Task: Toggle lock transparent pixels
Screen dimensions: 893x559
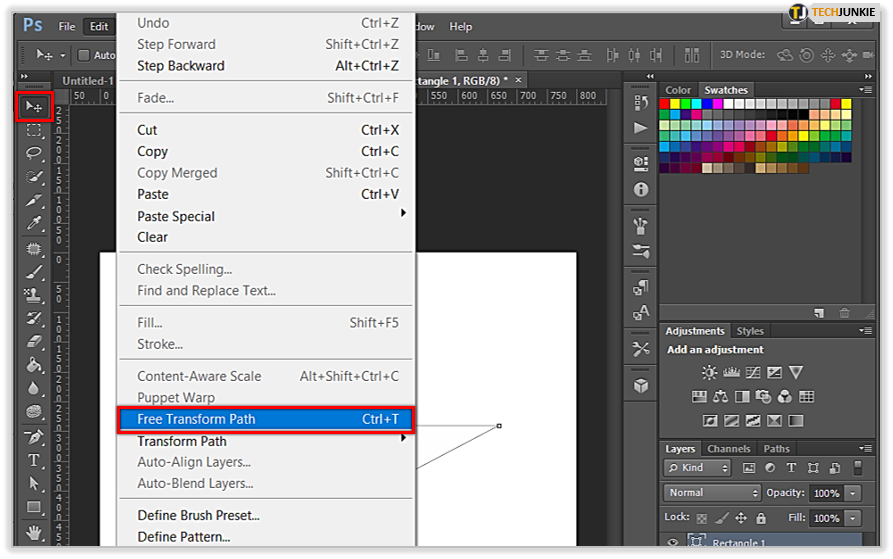Action: pyautogui.click(x=702, y=518)
